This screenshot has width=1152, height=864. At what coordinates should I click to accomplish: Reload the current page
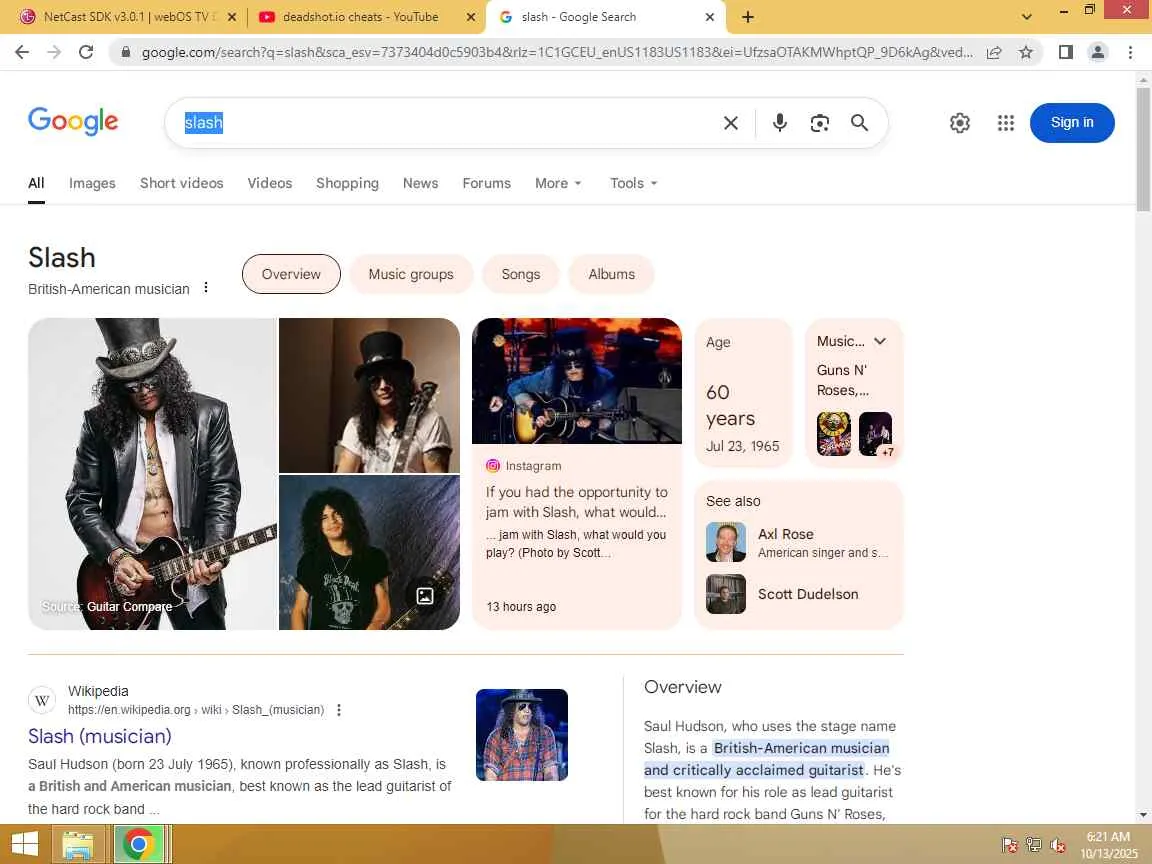86,52
